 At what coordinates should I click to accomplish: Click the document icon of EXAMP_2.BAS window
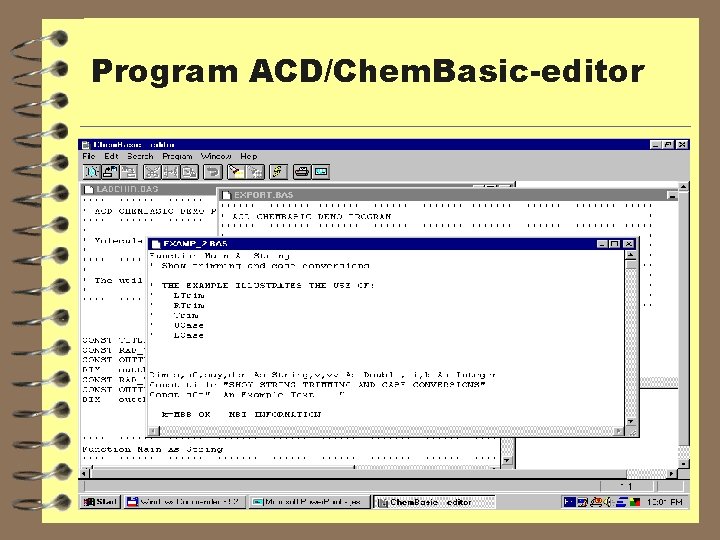(156, 244)
